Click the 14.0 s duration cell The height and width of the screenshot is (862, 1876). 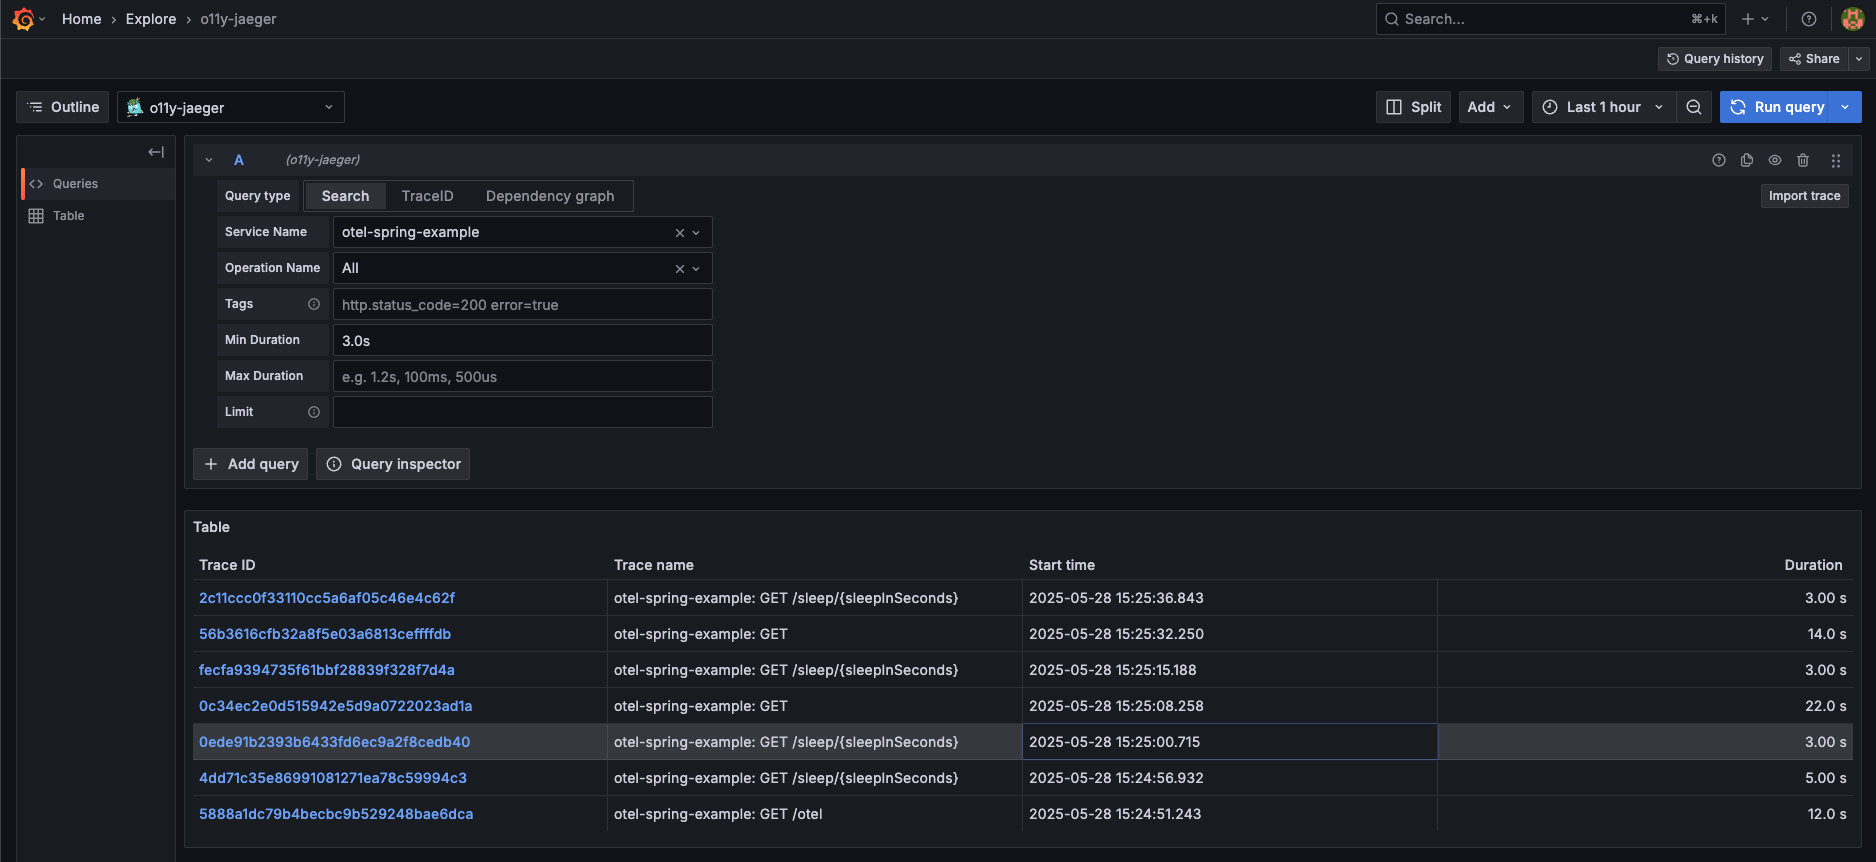click(1645, 634)
